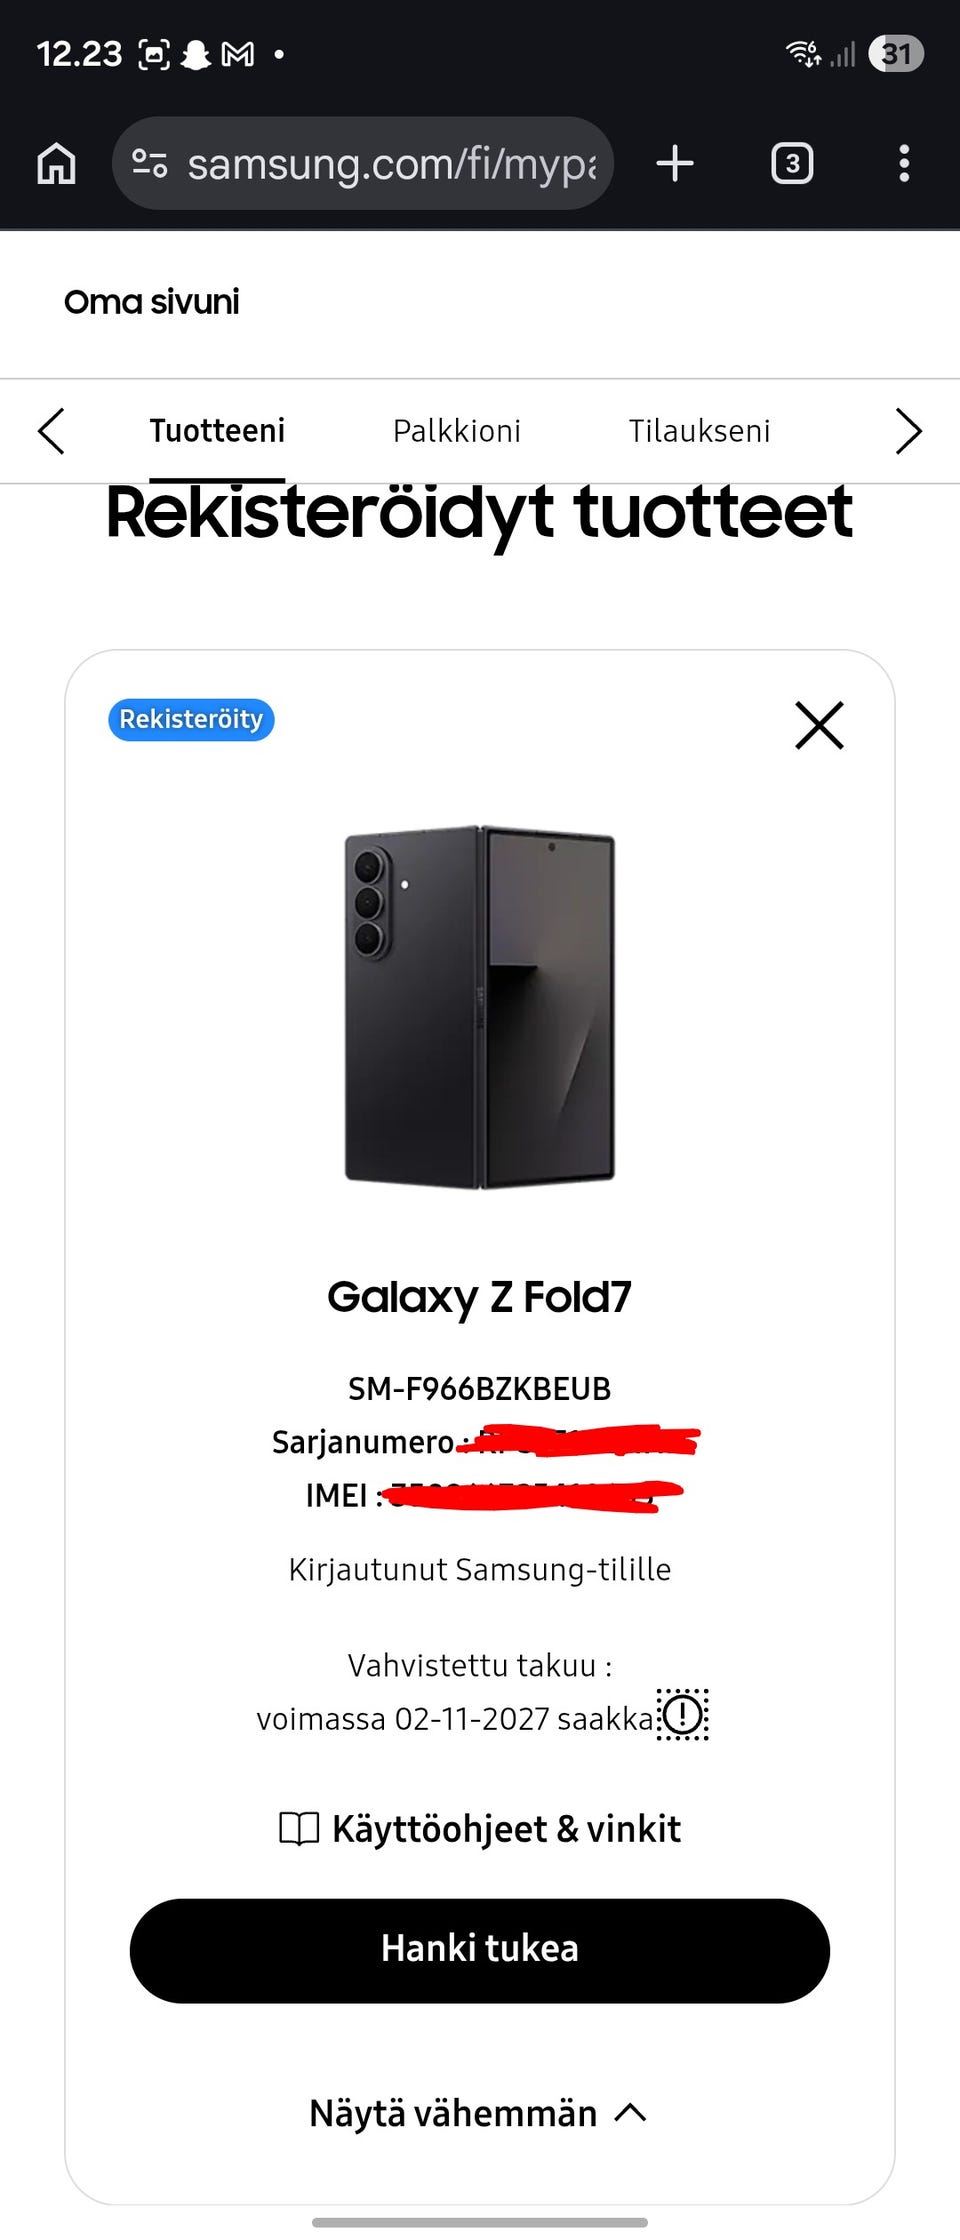
Task: Switch to the Palkkioni tab
Action: coord(456,431)
